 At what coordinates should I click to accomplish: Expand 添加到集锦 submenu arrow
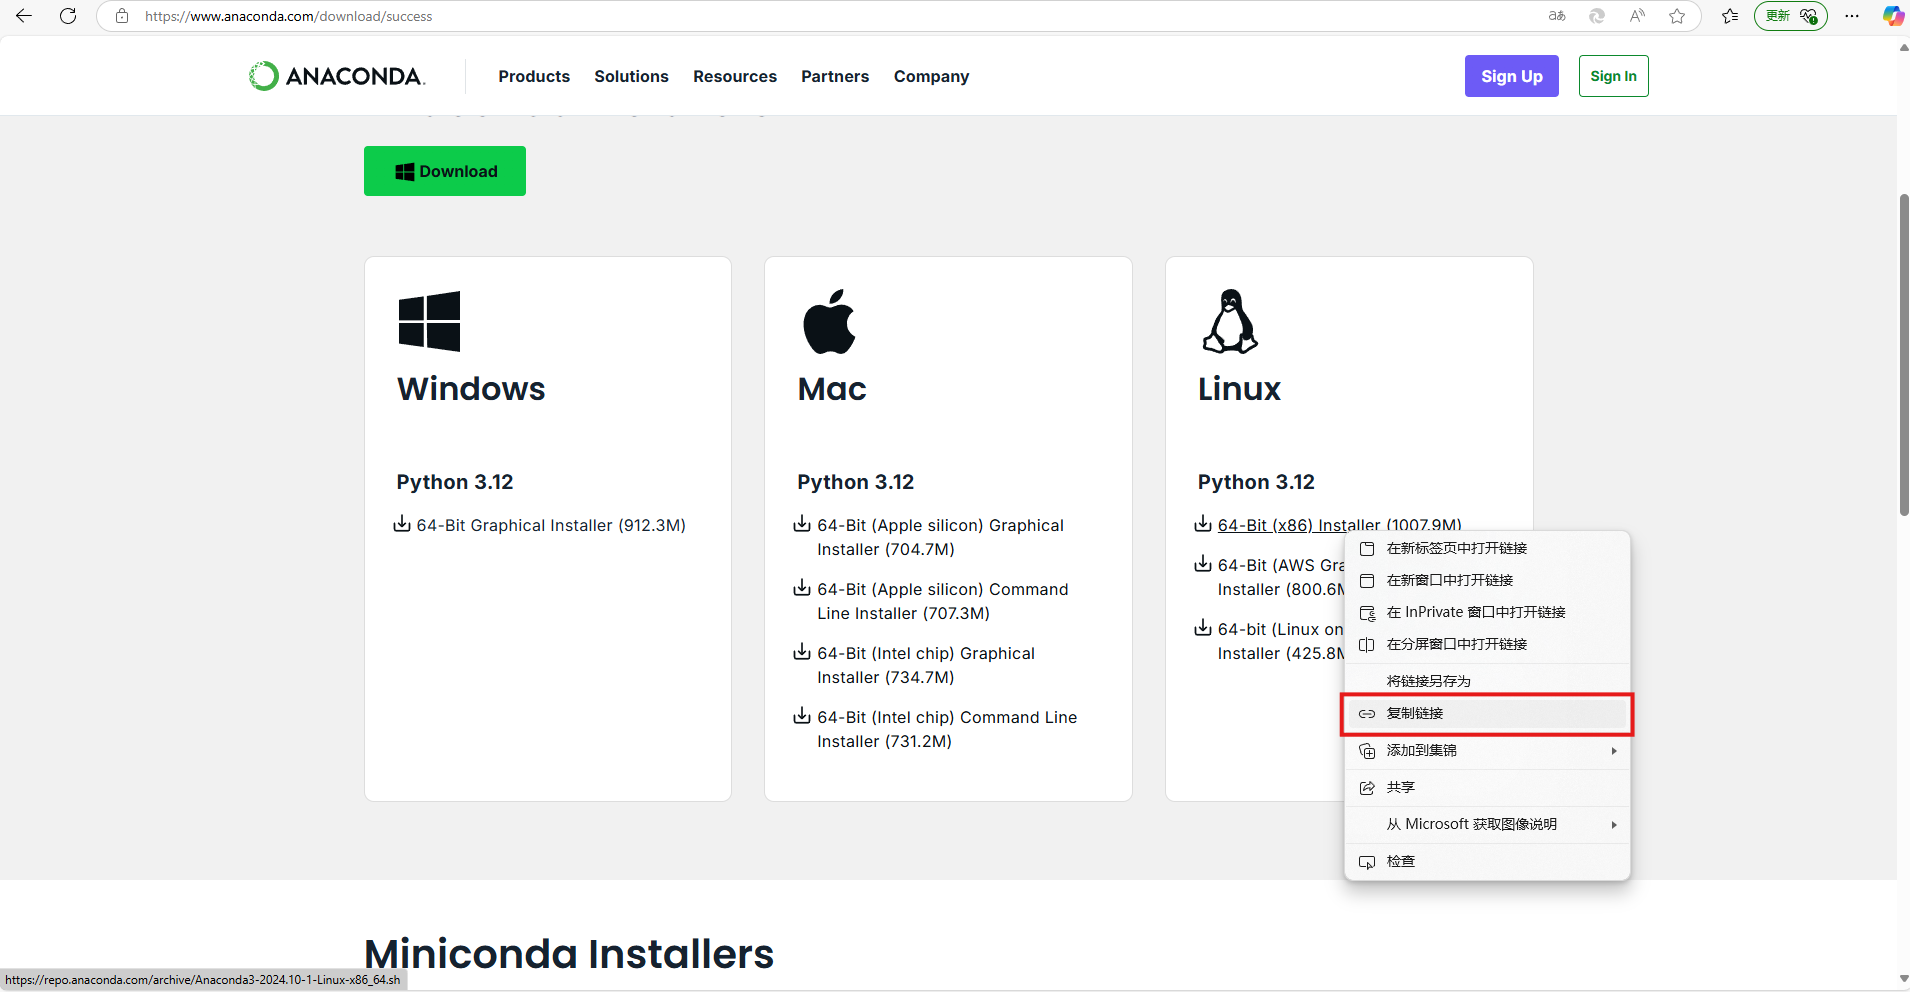pyautogui.click(x=1614, y=751)
